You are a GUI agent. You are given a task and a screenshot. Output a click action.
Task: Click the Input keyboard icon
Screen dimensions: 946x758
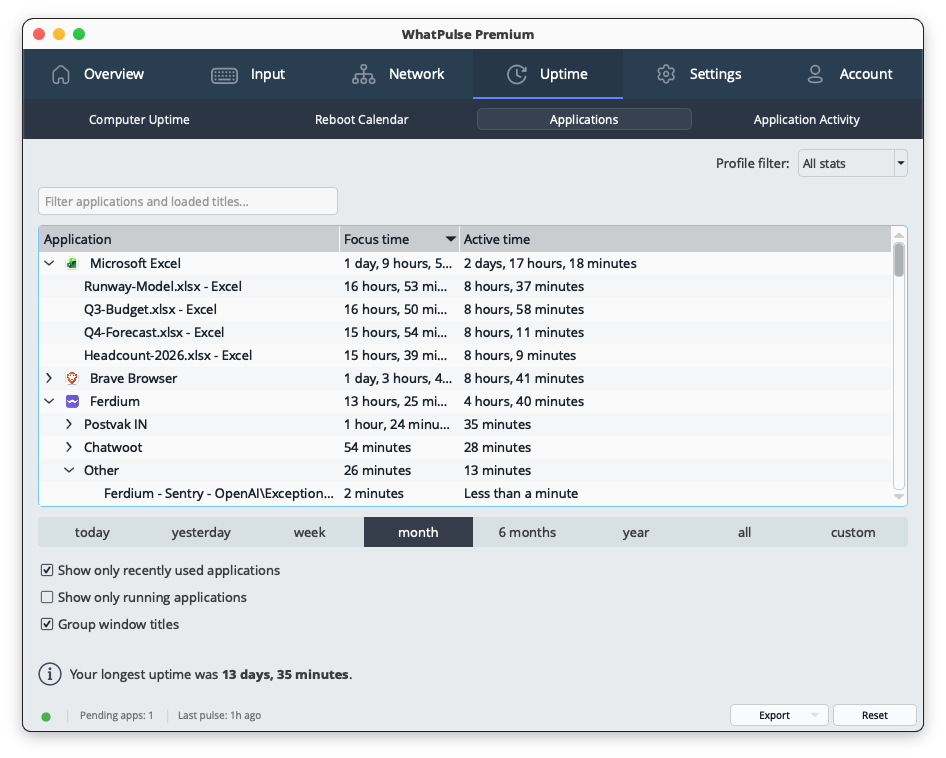[224, 75]
